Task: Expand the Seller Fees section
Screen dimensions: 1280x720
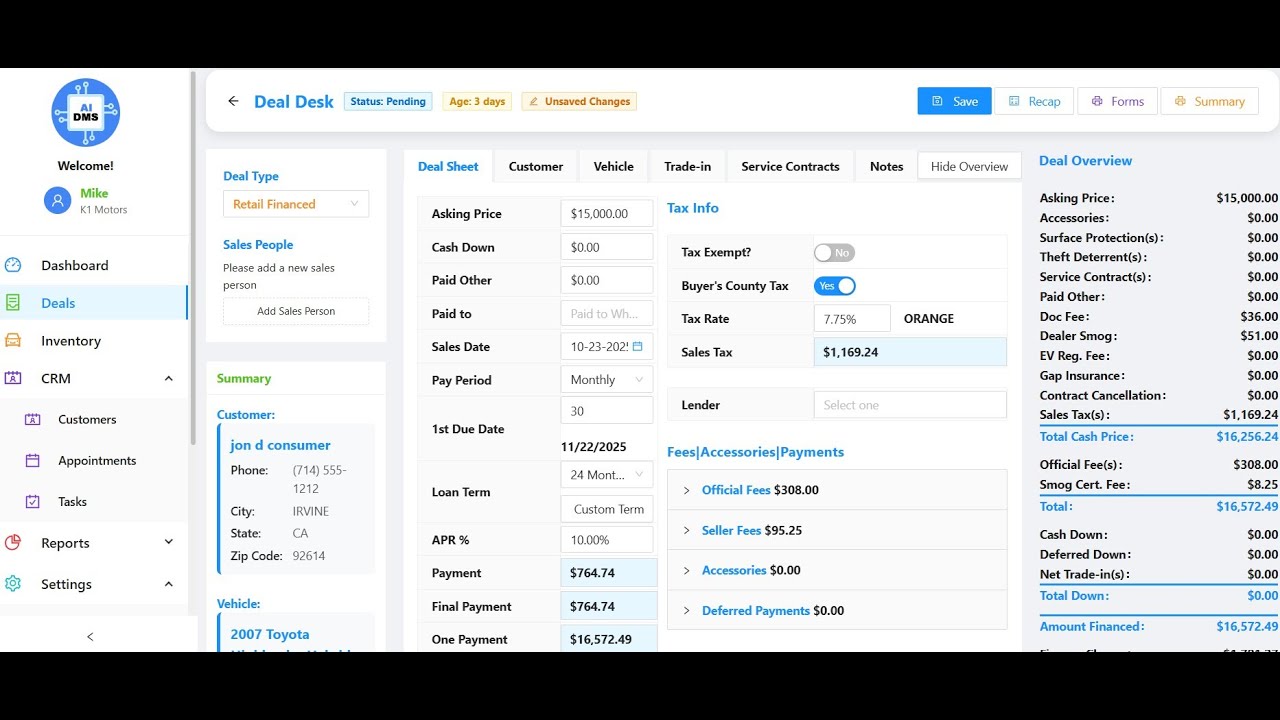Action: point(837,530)
